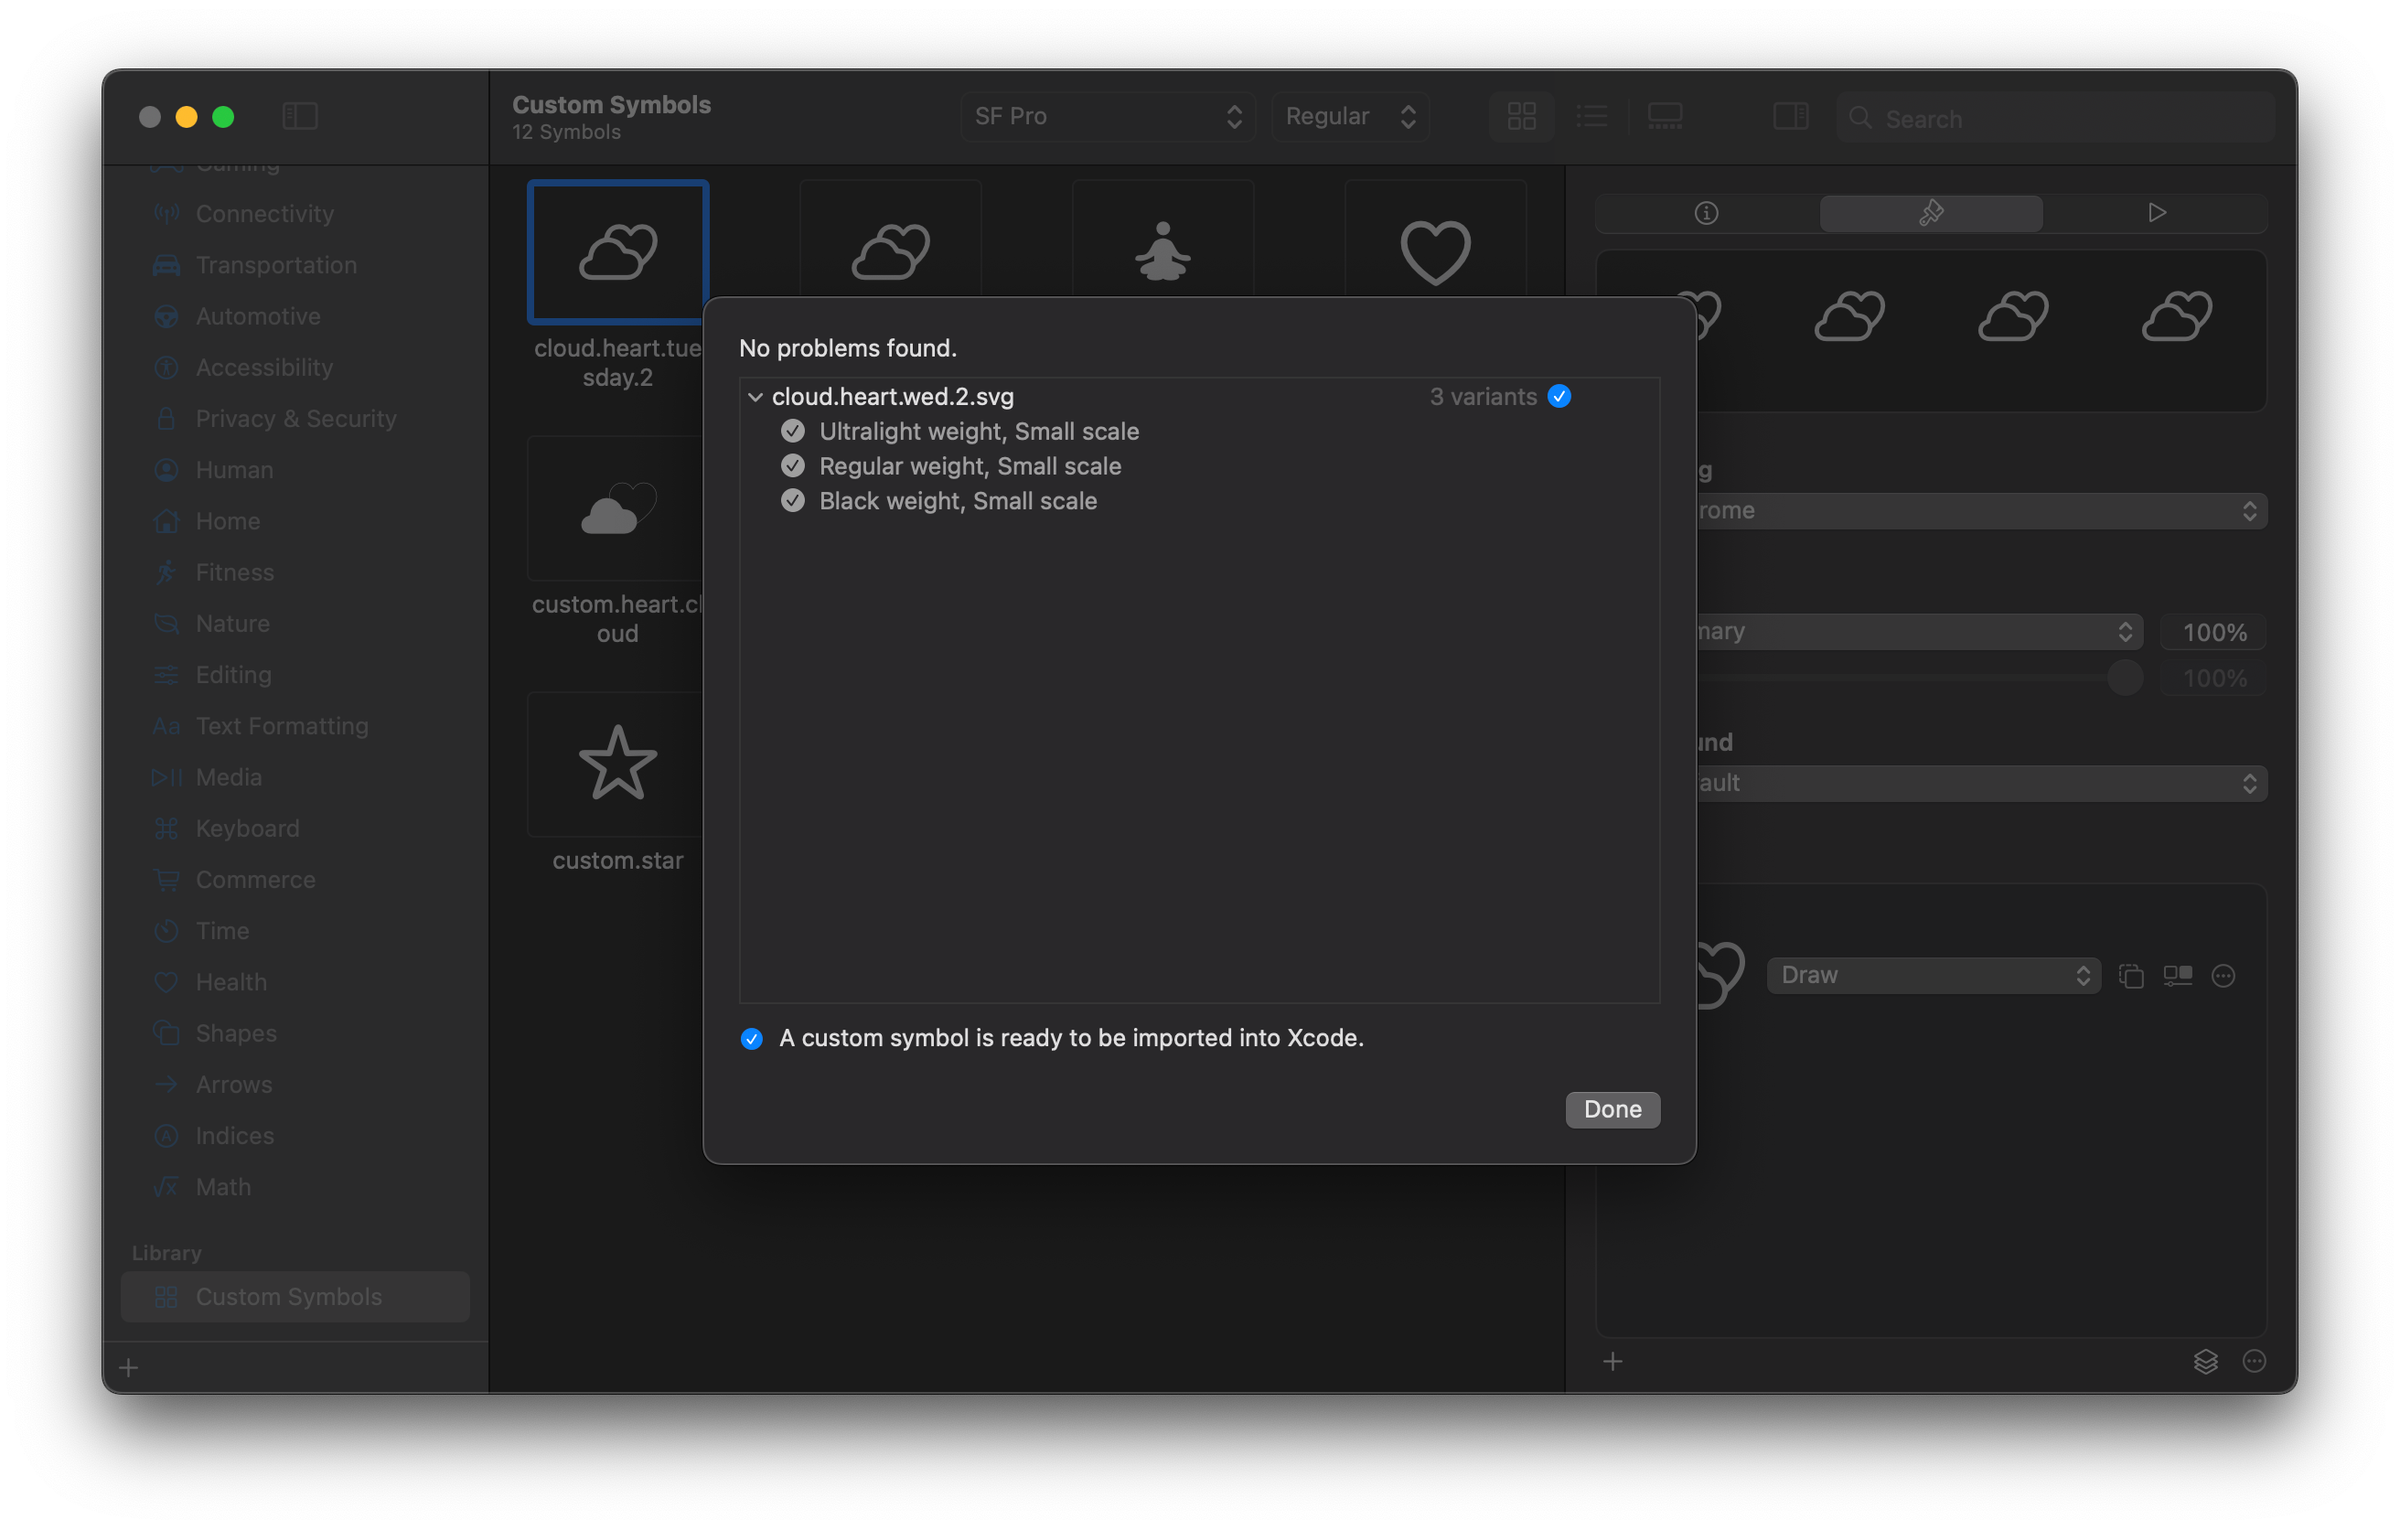Screen dimensions: 2400x1529
Task: Open the Regular weight dropdown
Action: tap(1351, 116)
